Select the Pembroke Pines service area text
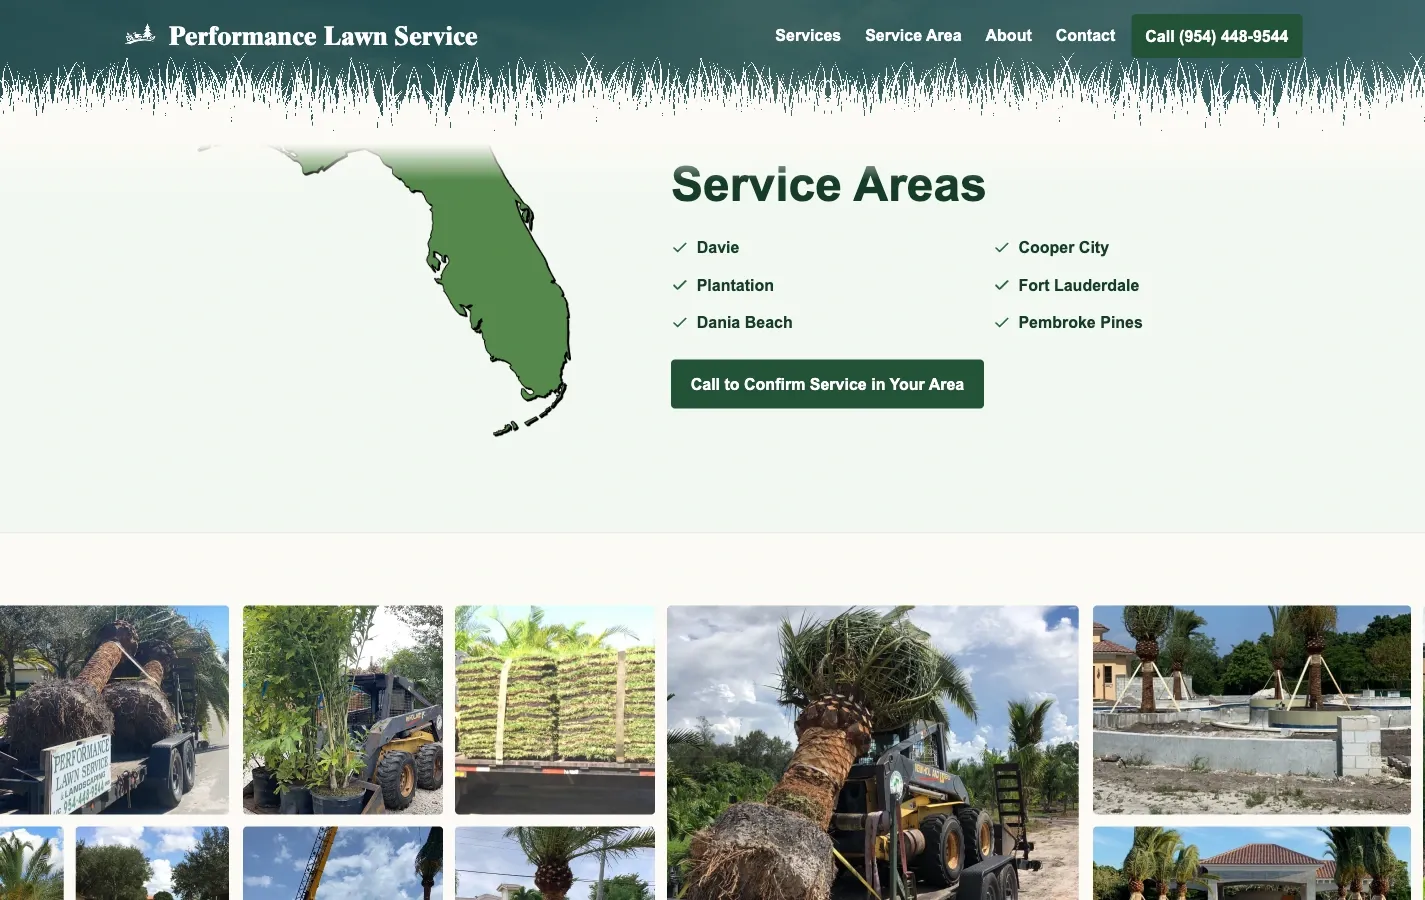 click(1080, 322)
